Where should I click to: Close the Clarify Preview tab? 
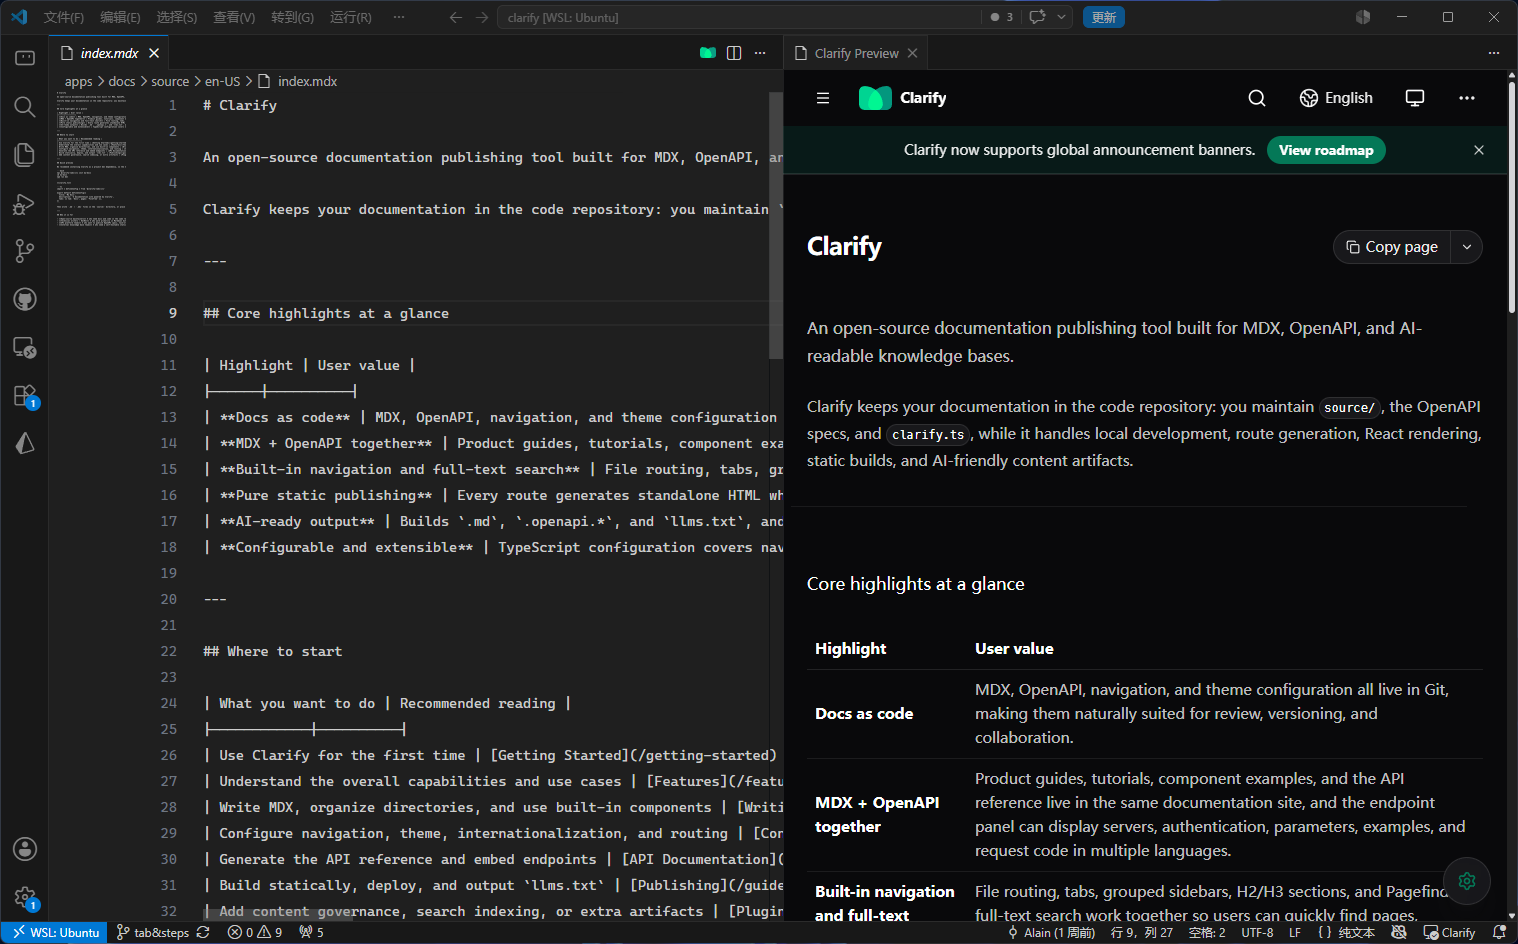tap(912, 53)
